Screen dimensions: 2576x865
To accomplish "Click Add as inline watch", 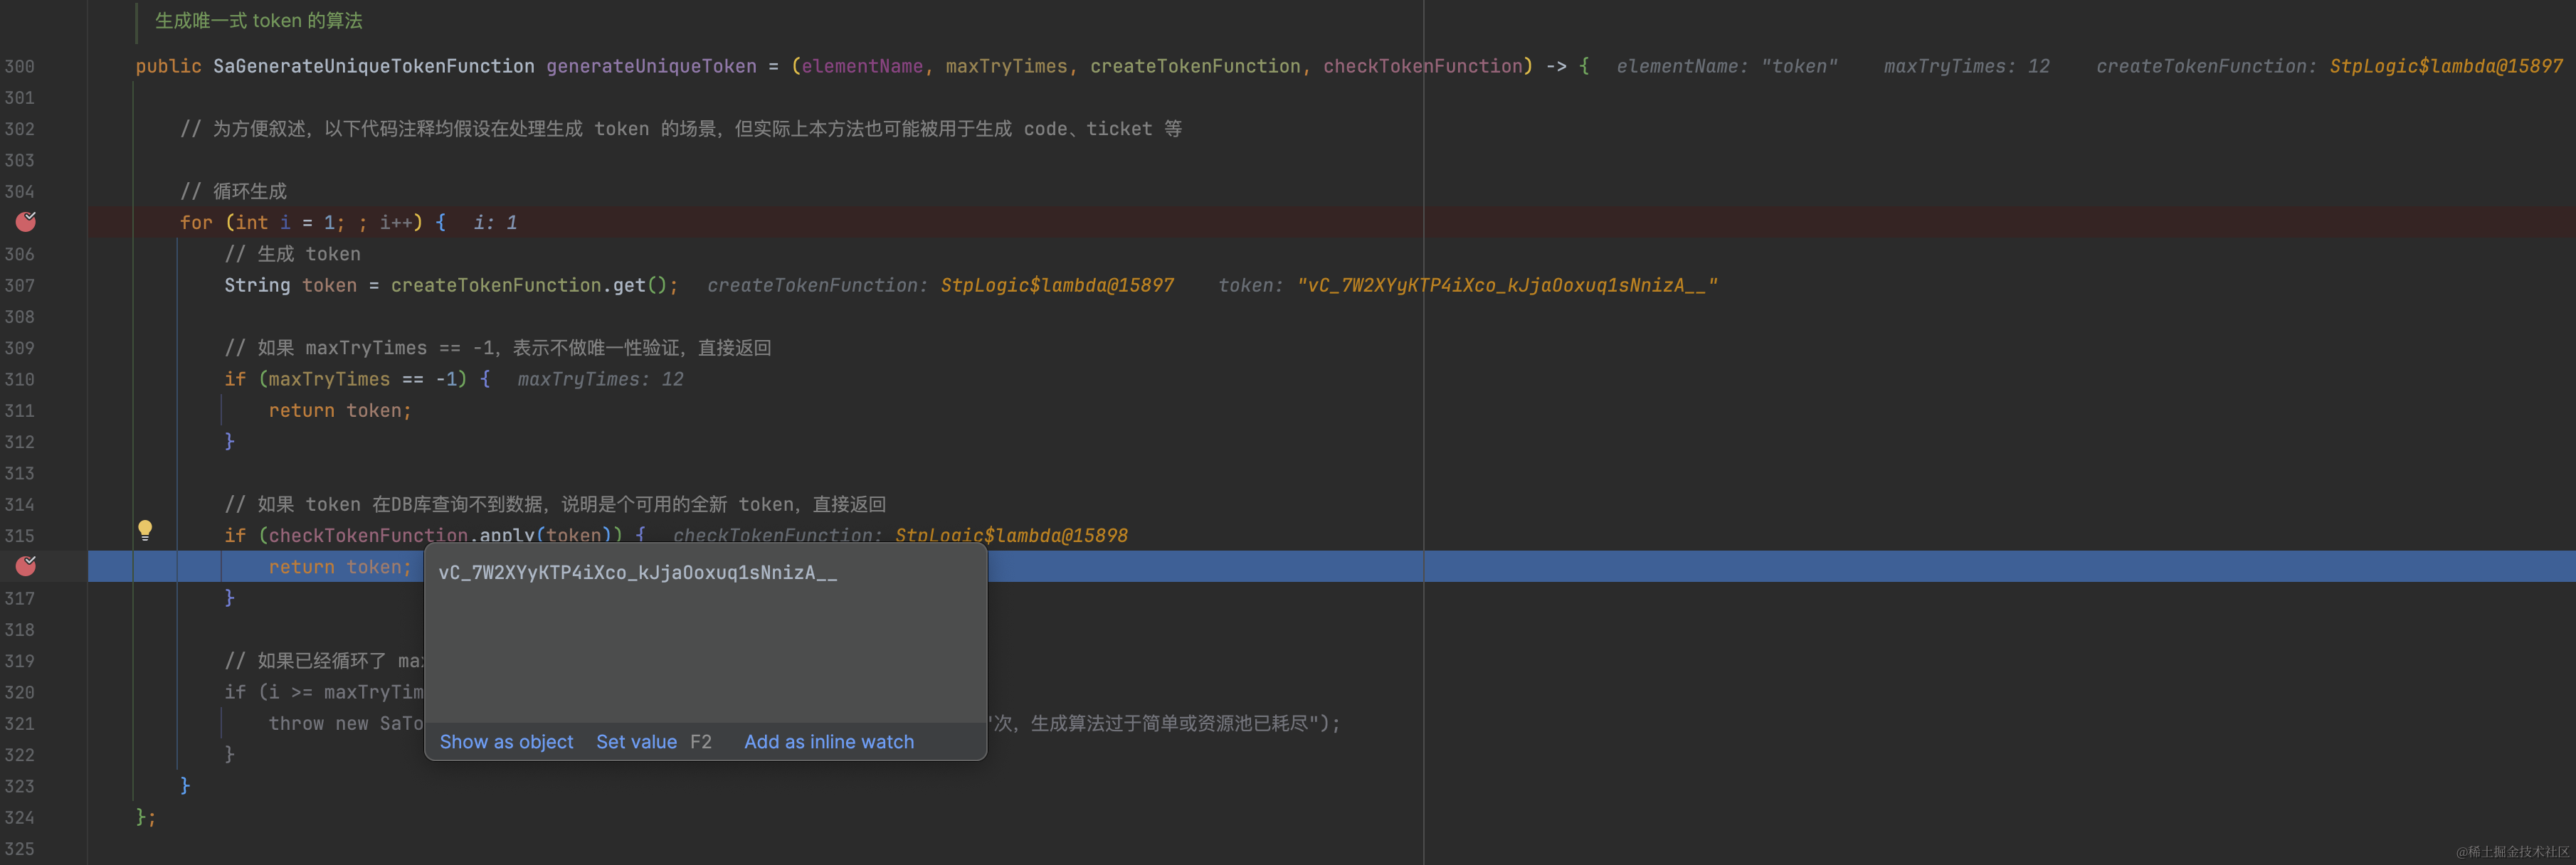I will coord(828,741).
